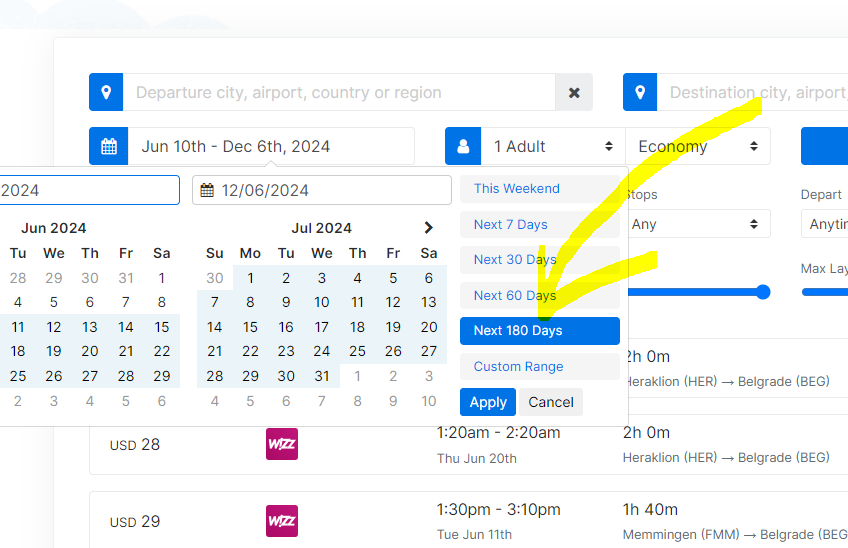Click the Apply button
Viewport: 848px width, 548px height.
point(488,402)
